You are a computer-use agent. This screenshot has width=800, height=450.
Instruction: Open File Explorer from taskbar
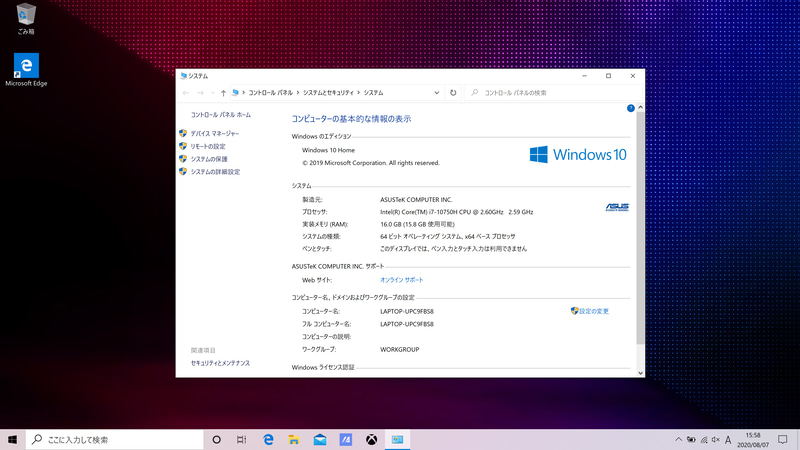click(294, 439)
